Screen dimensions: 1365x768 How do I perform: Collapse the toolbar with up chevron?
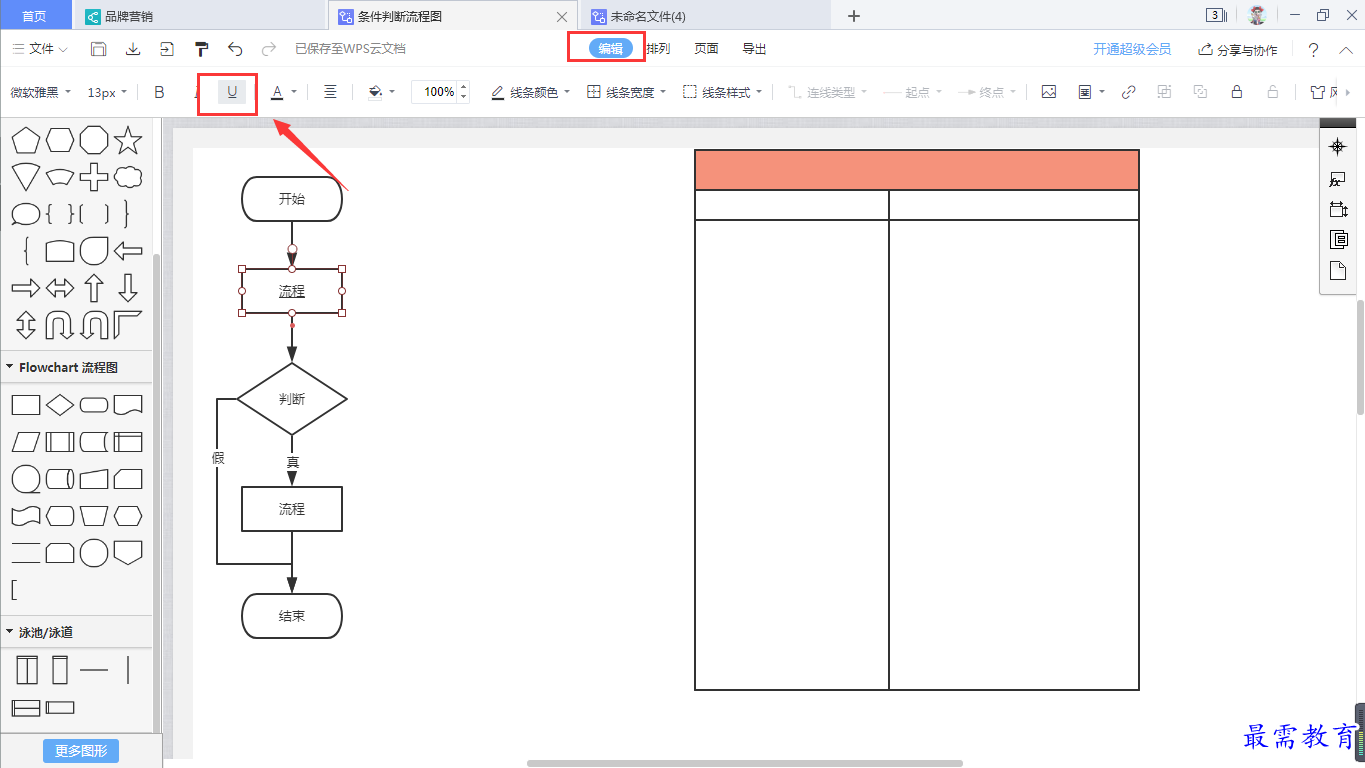[1346, 49]
